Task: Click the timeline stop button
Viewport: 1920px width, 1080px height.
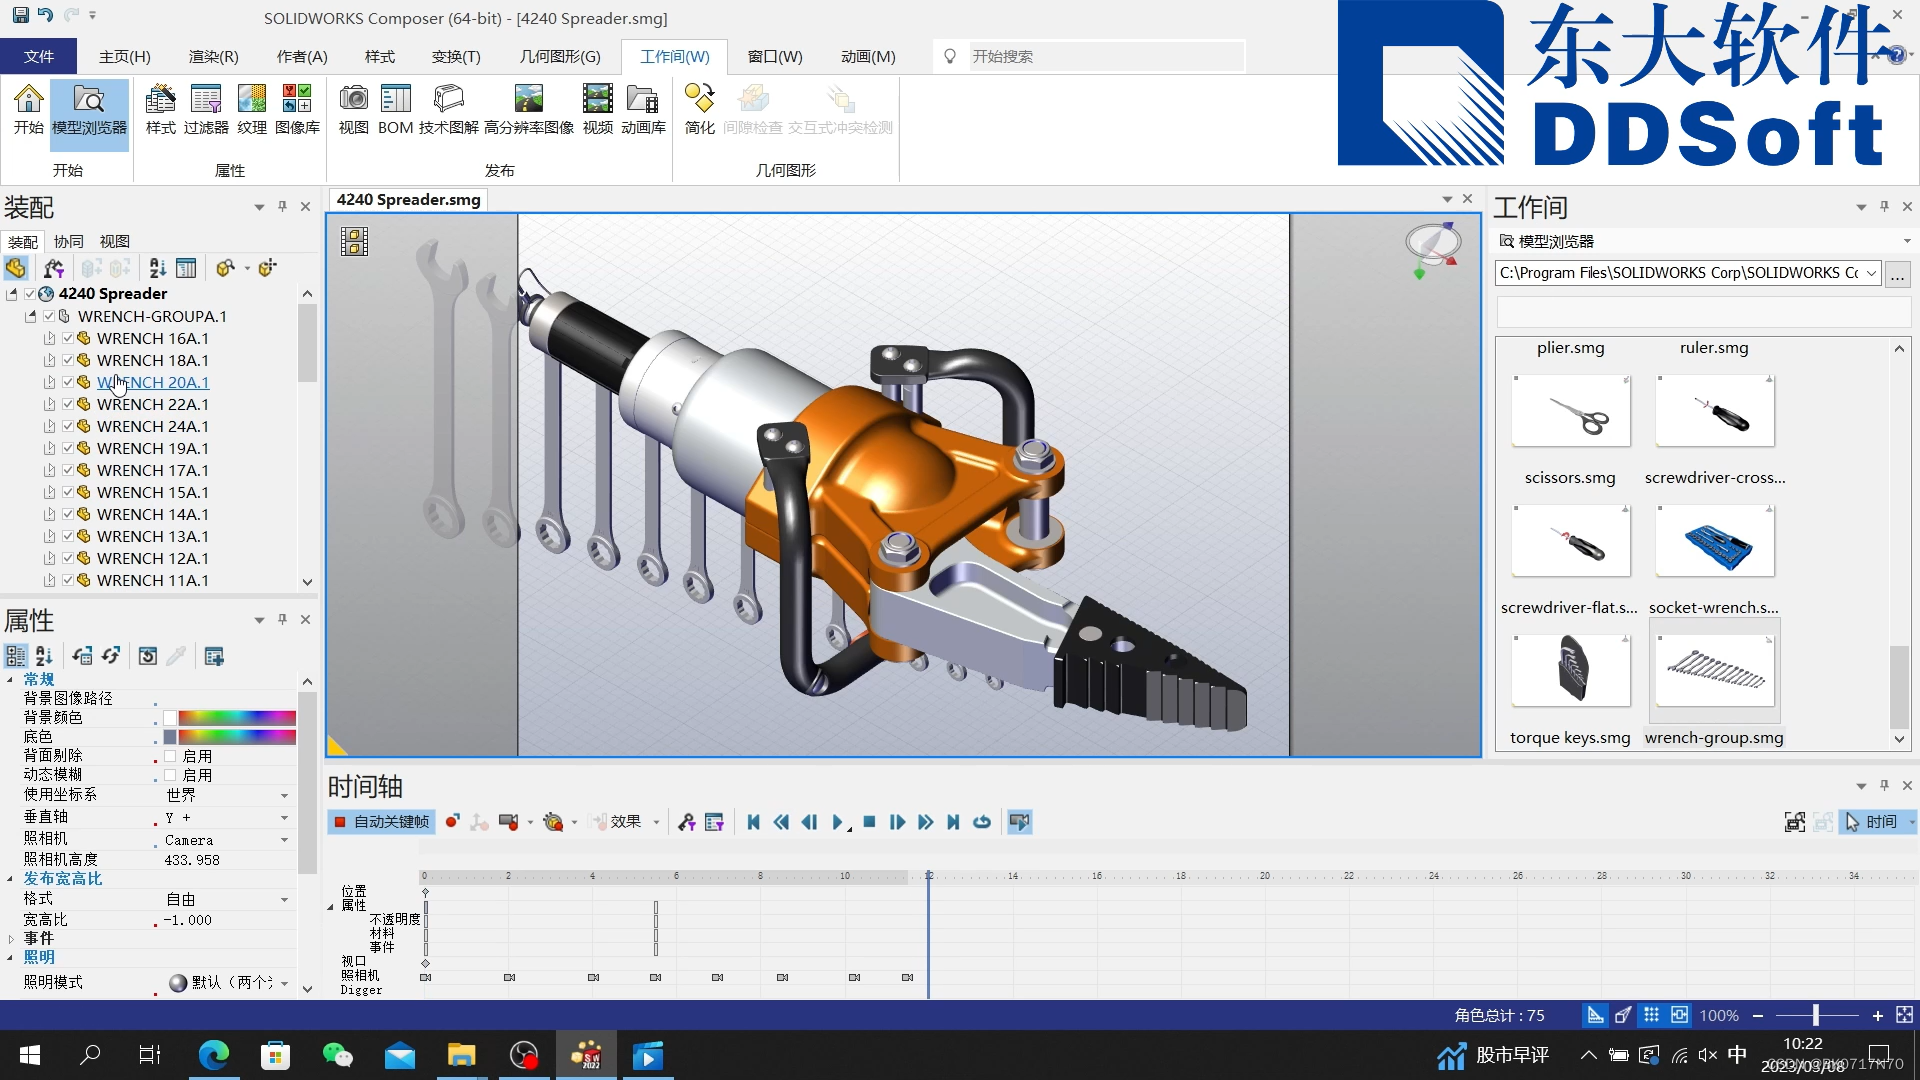Action: (869, 822)
